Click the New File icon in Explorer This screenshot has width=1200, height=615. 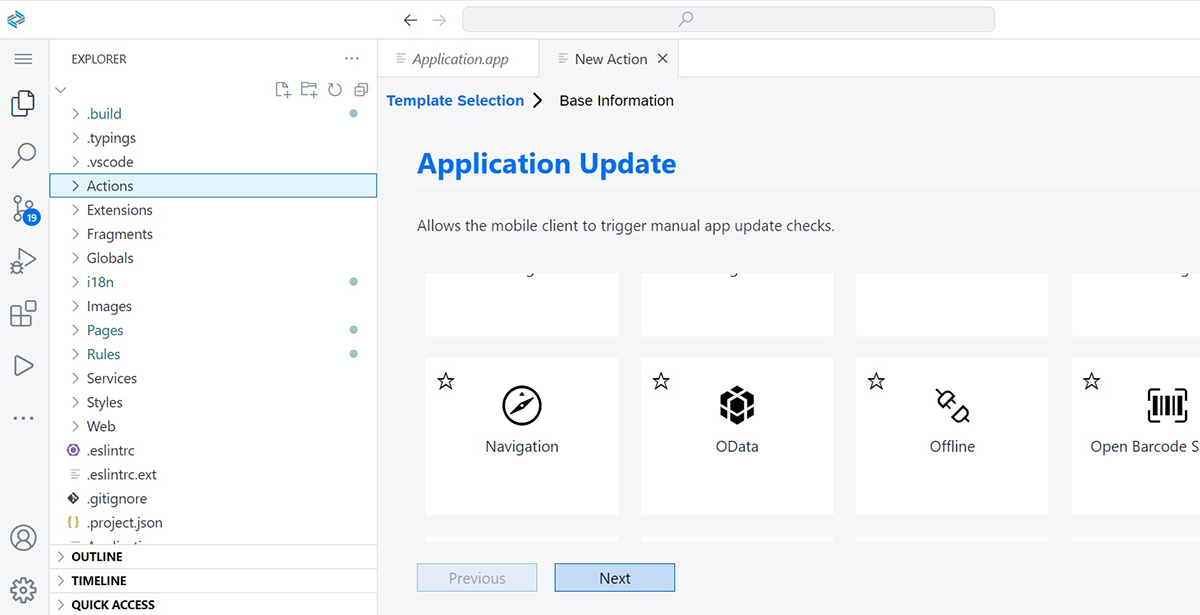(283, 90)
